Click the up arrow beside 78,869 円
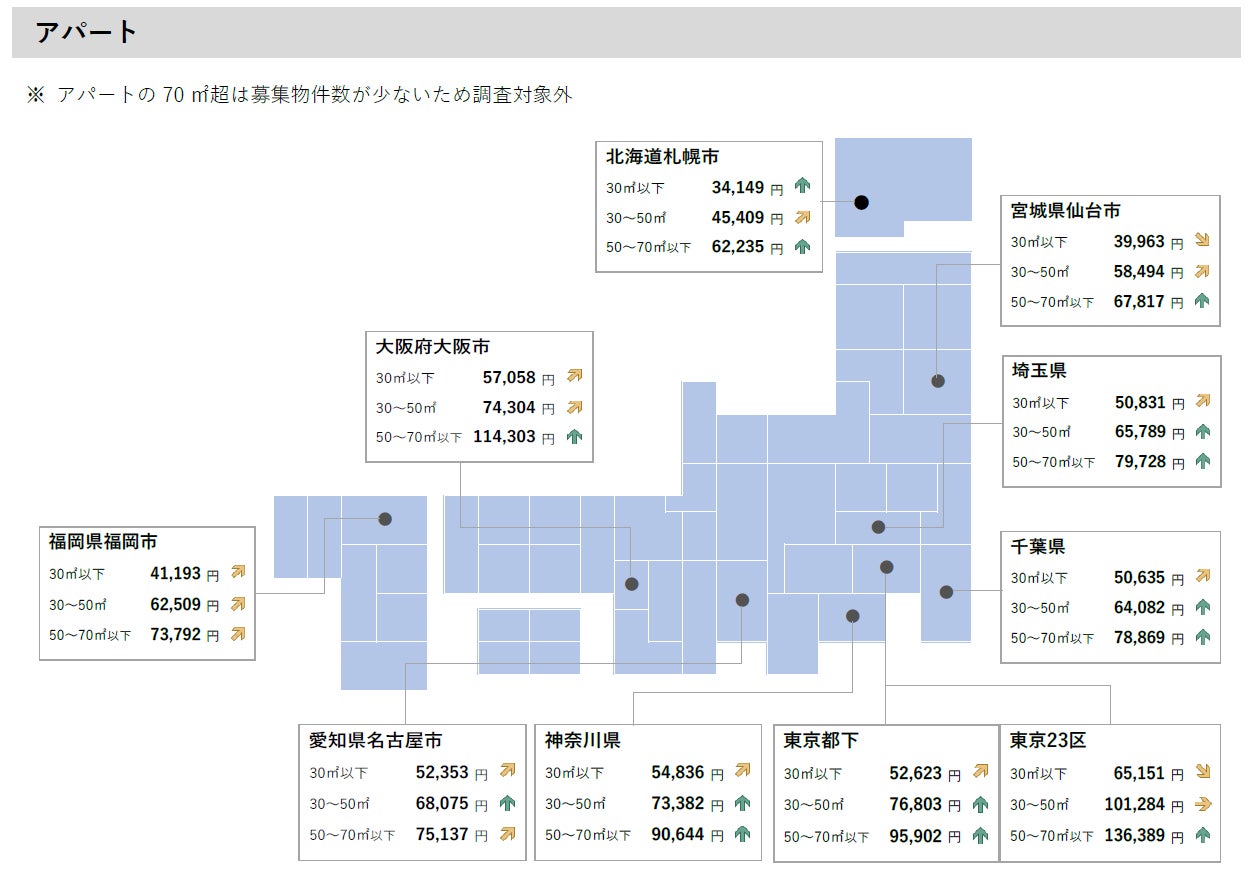This screenshot has height=879, width=1249. click(1202, 637)
